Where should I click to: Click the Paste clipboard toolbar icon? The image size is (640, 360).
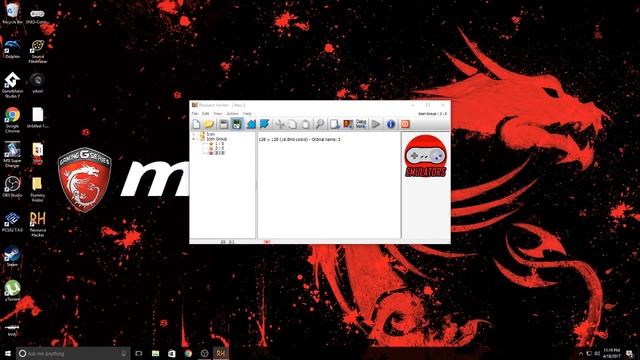tap(305, 124)
